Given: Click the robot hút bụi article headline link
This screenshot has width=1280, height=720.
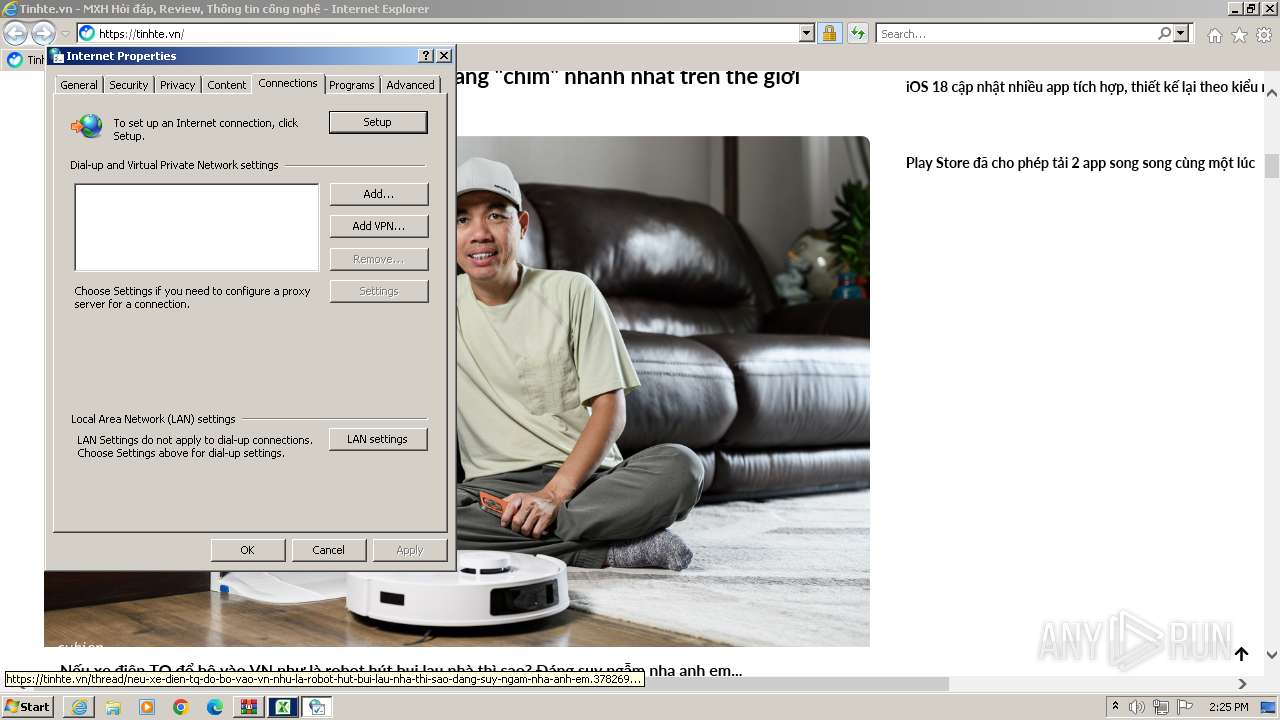Looking at the screenshot, I should 401,670.
